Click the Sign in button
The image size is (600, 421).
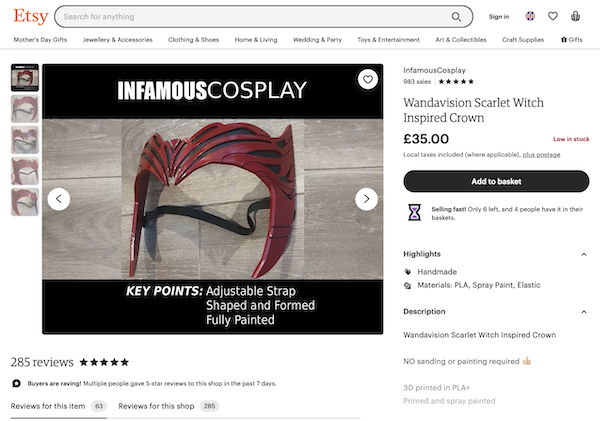(x=499, y=16)
